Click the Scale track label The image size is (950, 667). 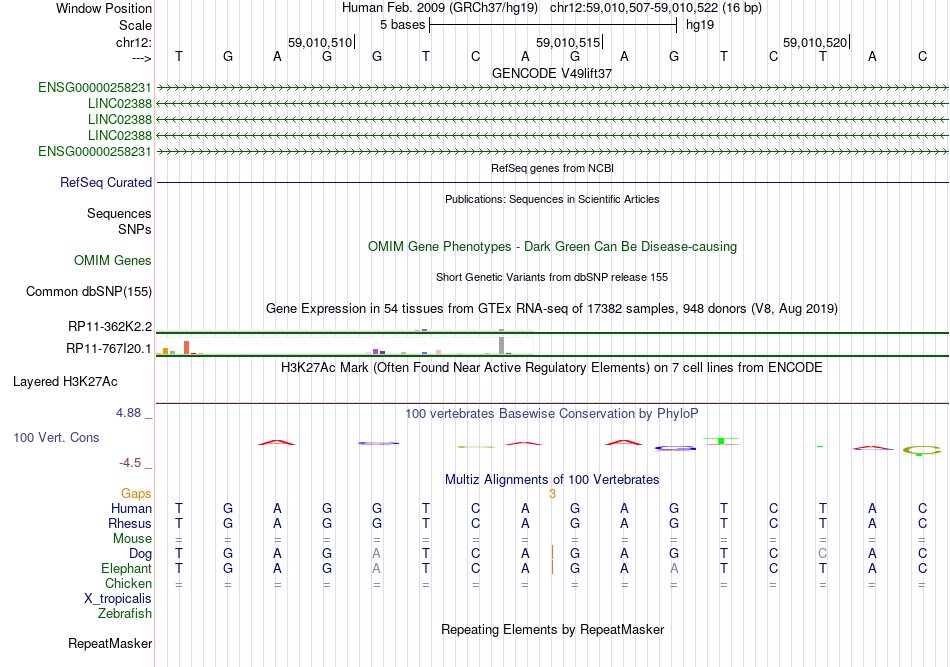[135, 25]
